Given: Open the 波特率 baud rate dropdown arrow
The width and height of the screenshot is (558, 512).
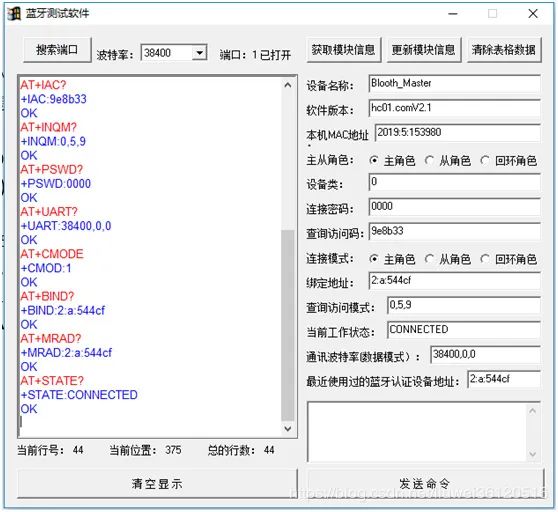Looking at the screenshot, I should coord(199,53).
